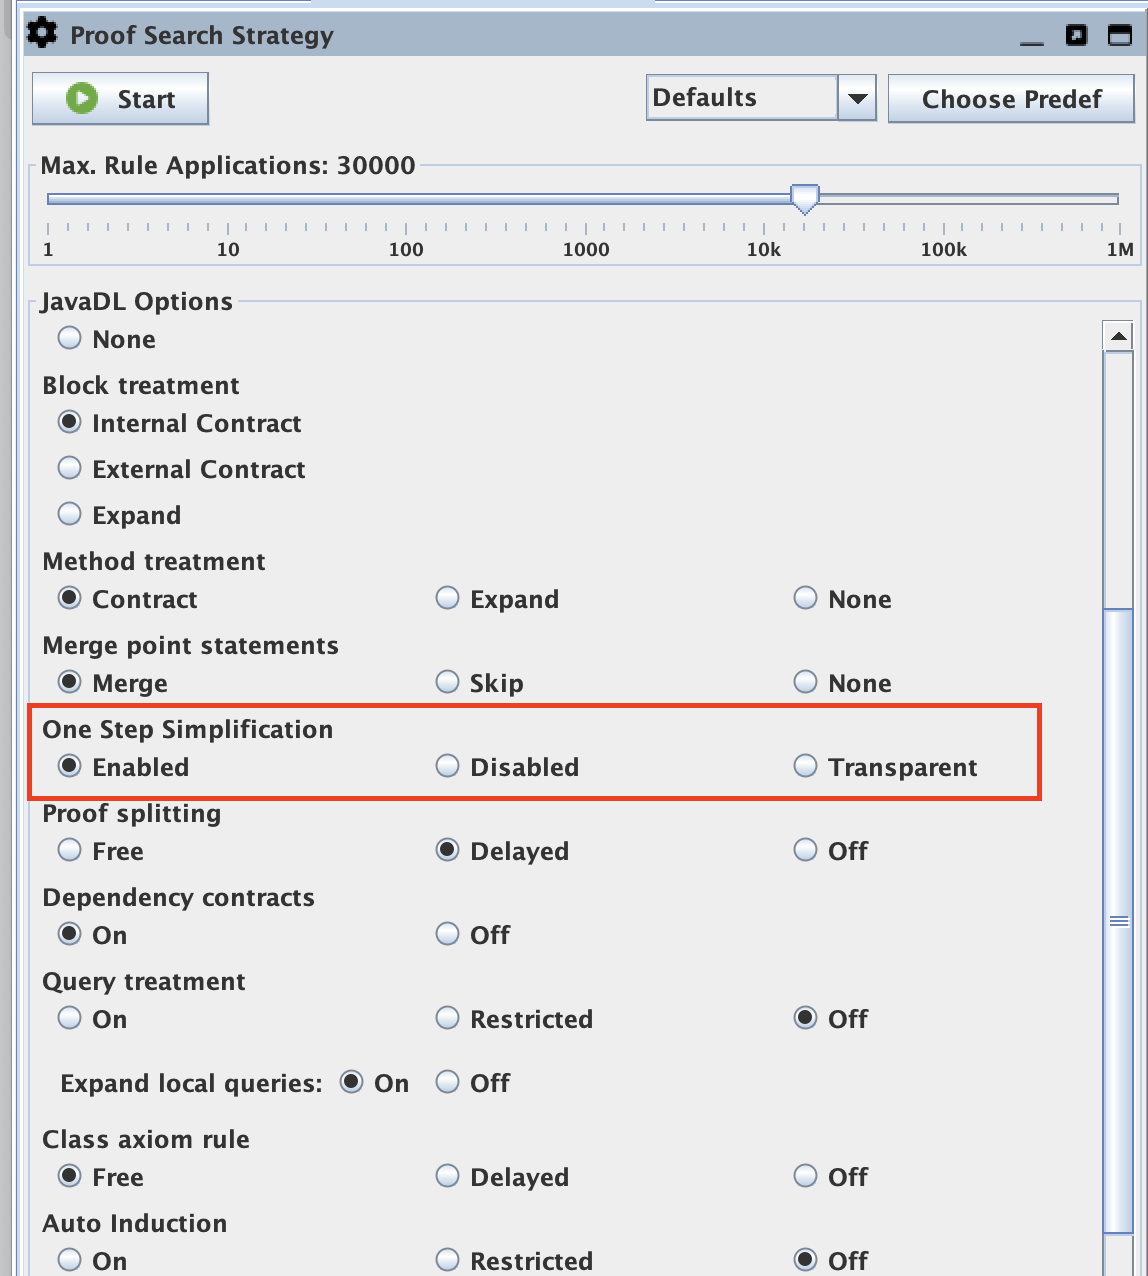Viewport: 1148px width, 1276px height.
Task: Click the Proof splitting heading
Action: tap(132, 813)
